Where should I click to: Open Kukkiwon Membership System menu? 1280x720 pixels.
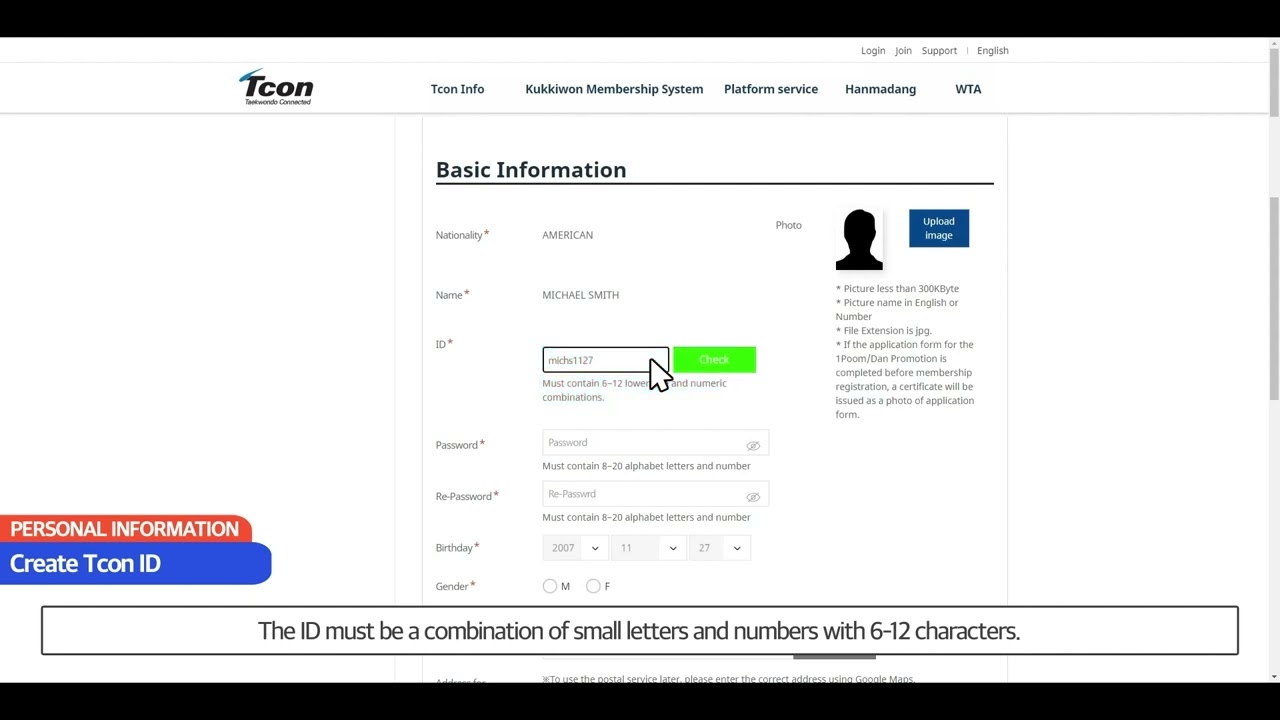click(x=614, y=89)
